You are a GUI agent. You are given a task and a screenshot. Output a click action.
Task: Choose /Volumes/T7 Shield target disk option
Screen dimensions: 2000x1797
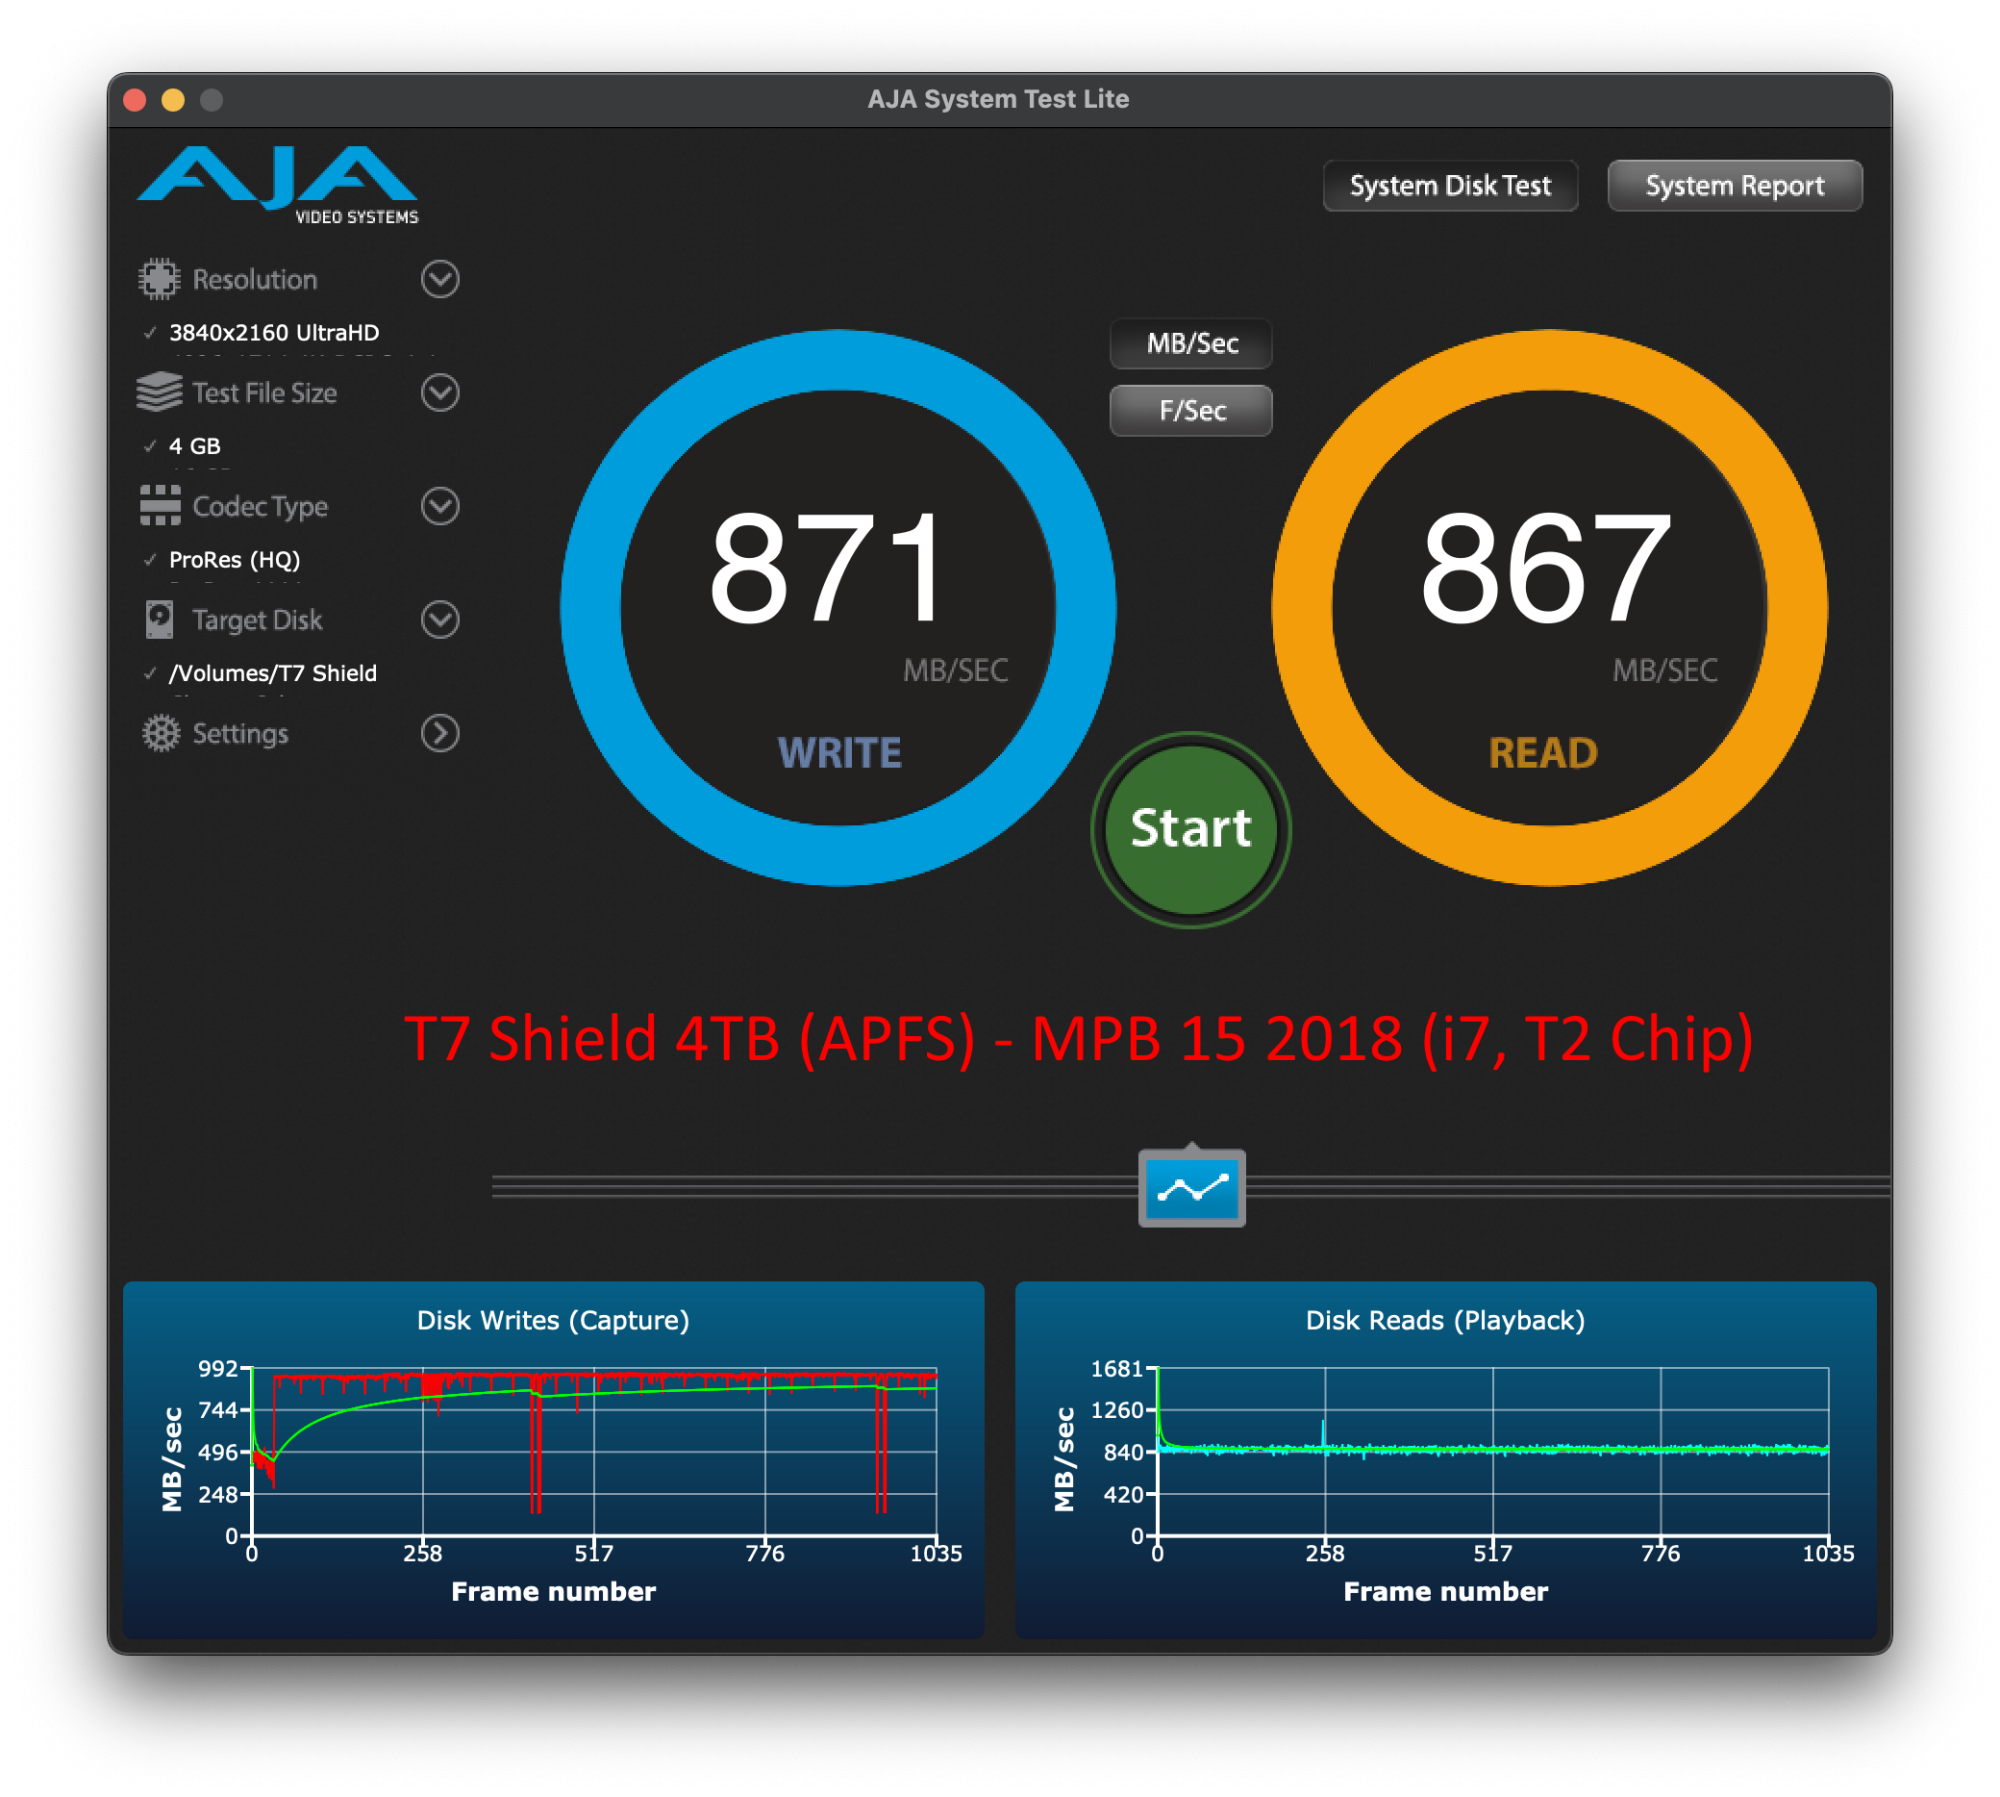(272, 673)
